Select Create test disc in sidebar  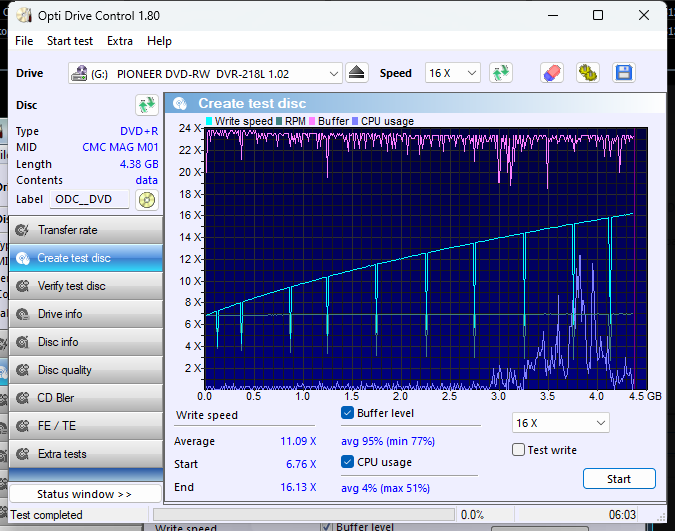(x=86, y=258)
